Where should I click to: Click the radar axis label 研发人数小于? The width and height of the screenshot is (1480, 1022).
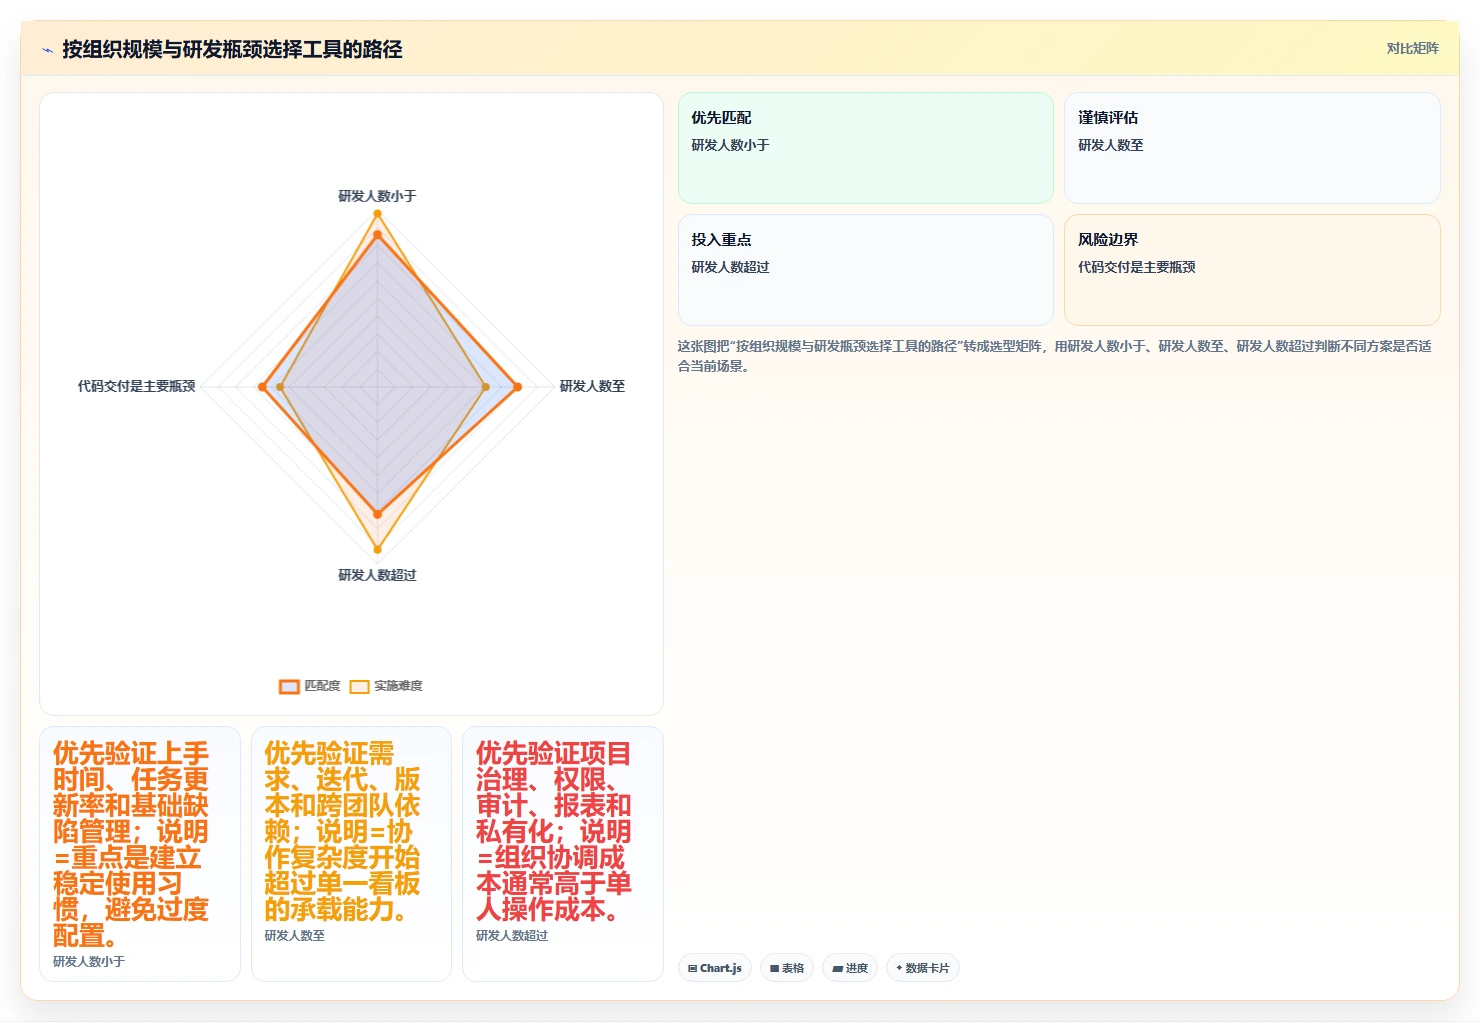pyautogui.click(x=377, y=196)
